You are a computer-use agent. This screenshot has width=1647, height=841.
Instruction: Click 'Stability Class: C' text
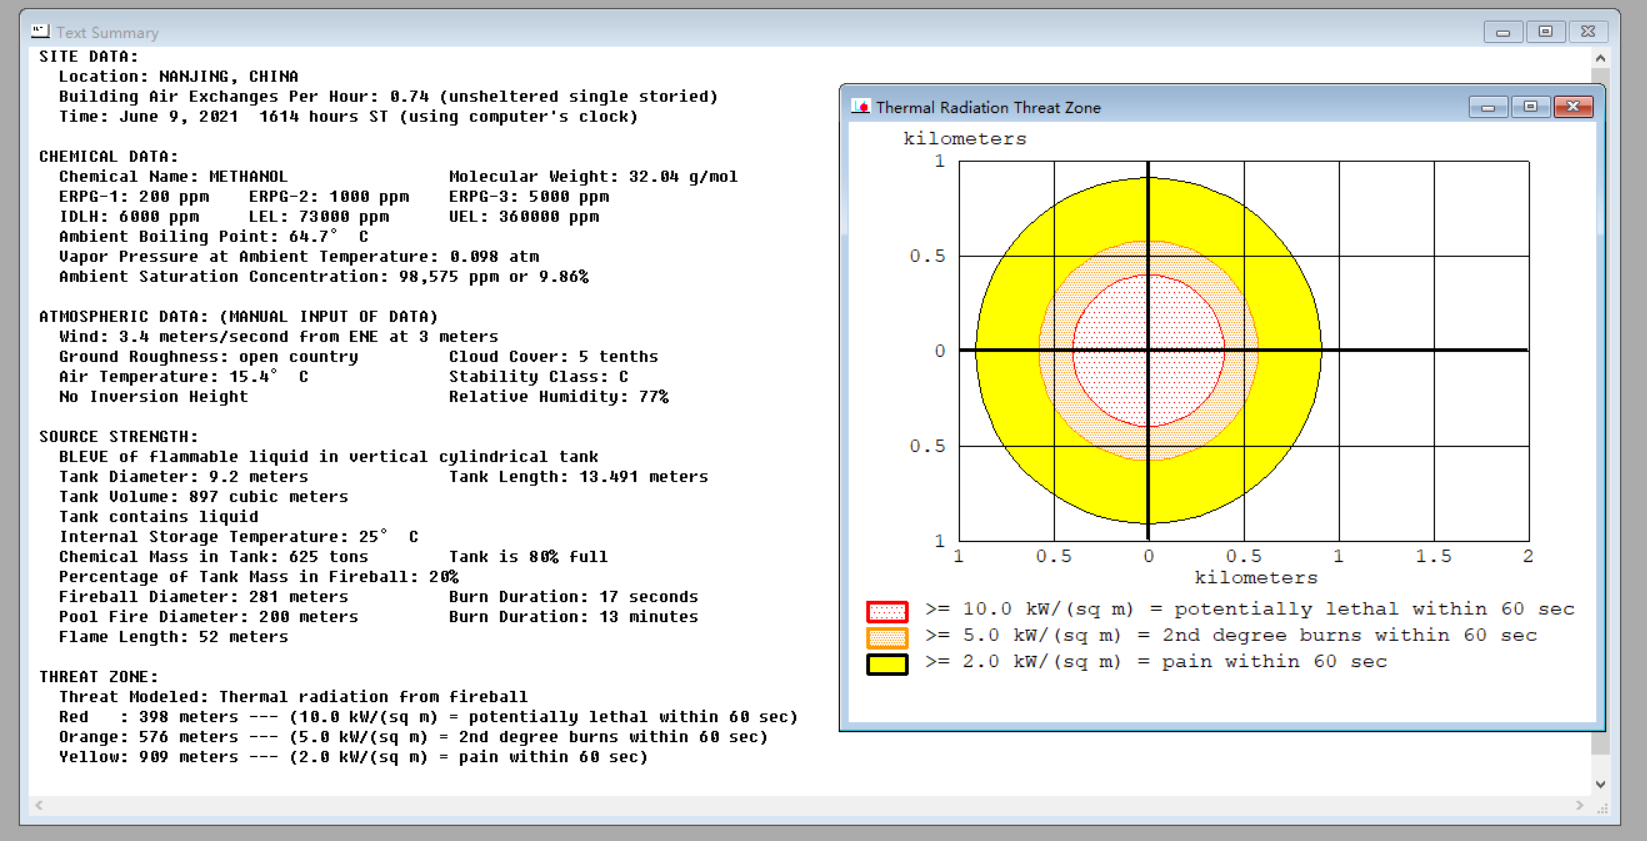pyautogui.click(x=539, y=377)
